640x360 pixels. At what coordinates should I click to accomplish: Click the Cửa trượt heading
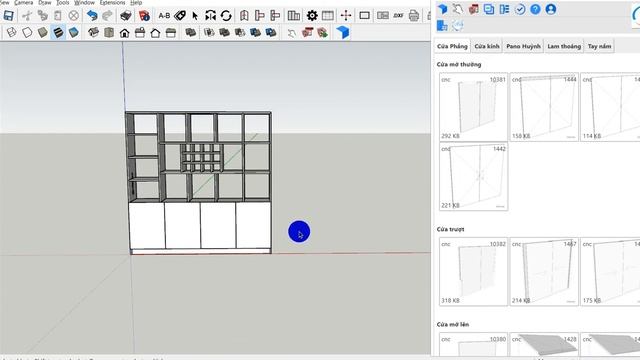450,229
